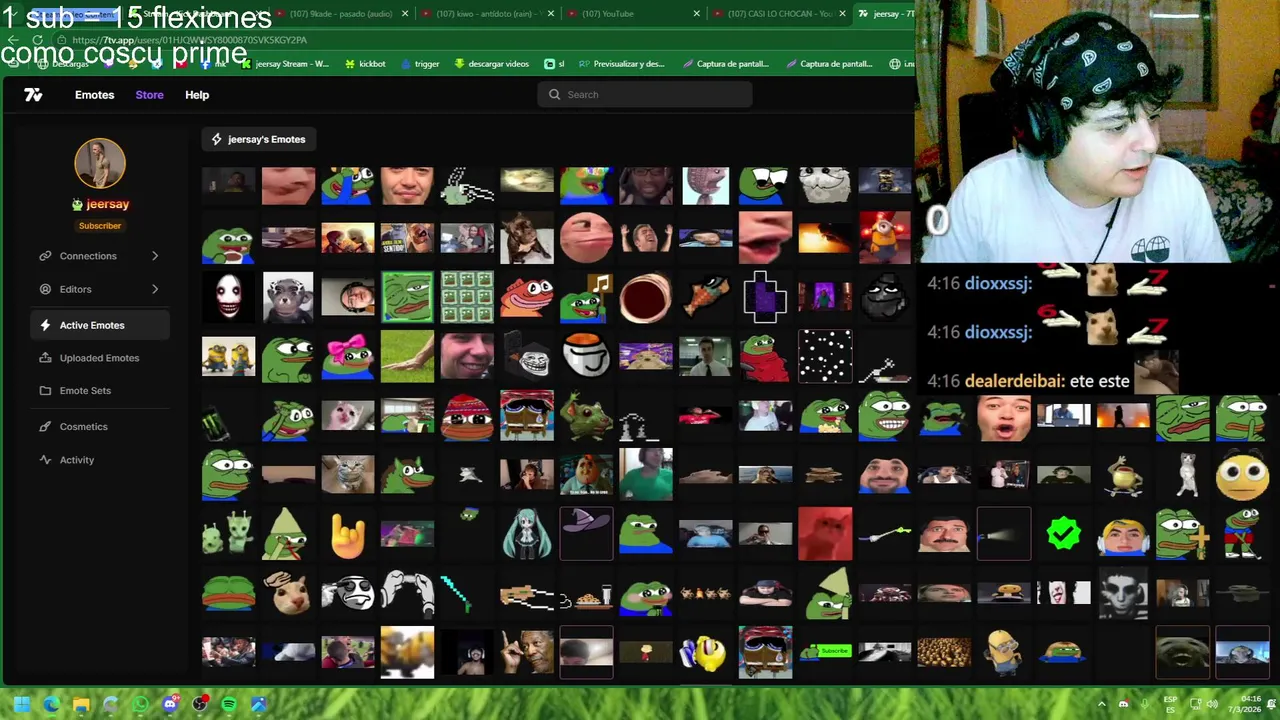1280x720 pixels.
Task: Select the trollface emote
Action: pos(527,356)
